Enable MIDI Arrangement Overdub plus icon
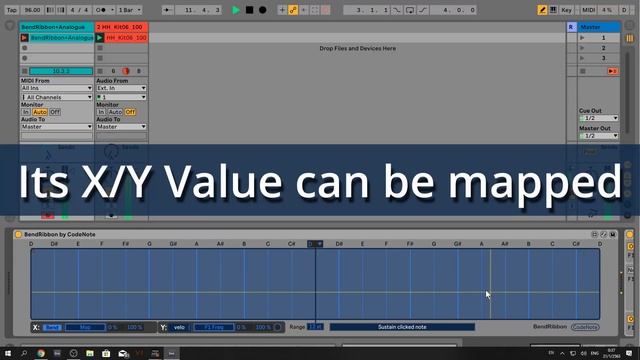 coord(282,10)
